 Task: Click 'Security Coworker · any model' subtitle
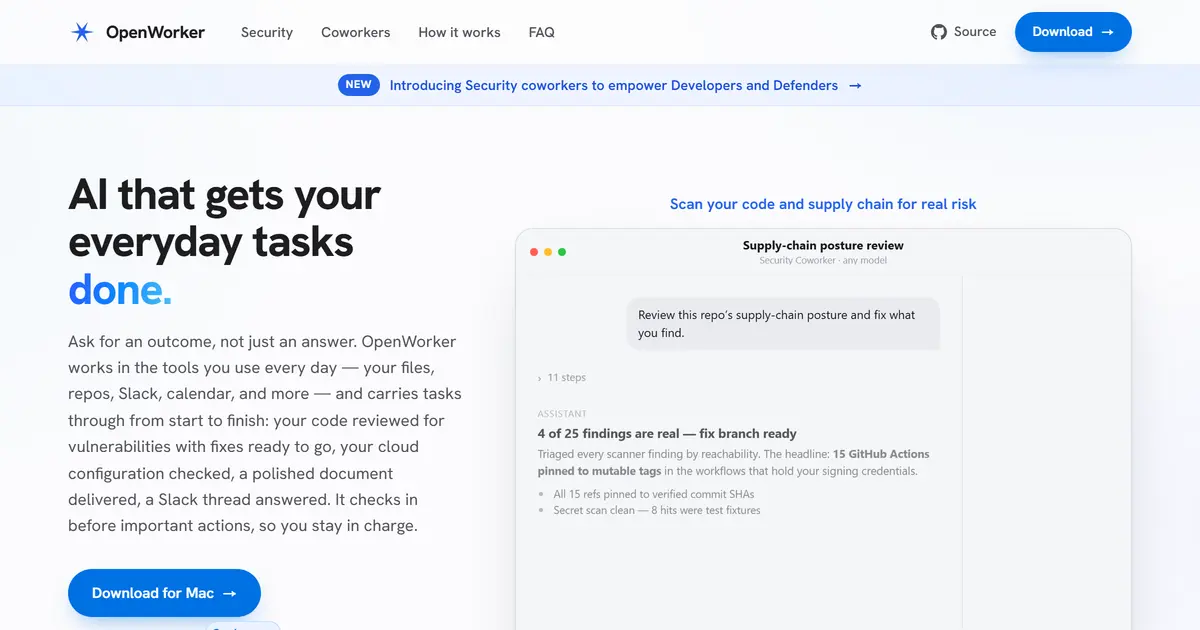[823, 261]
